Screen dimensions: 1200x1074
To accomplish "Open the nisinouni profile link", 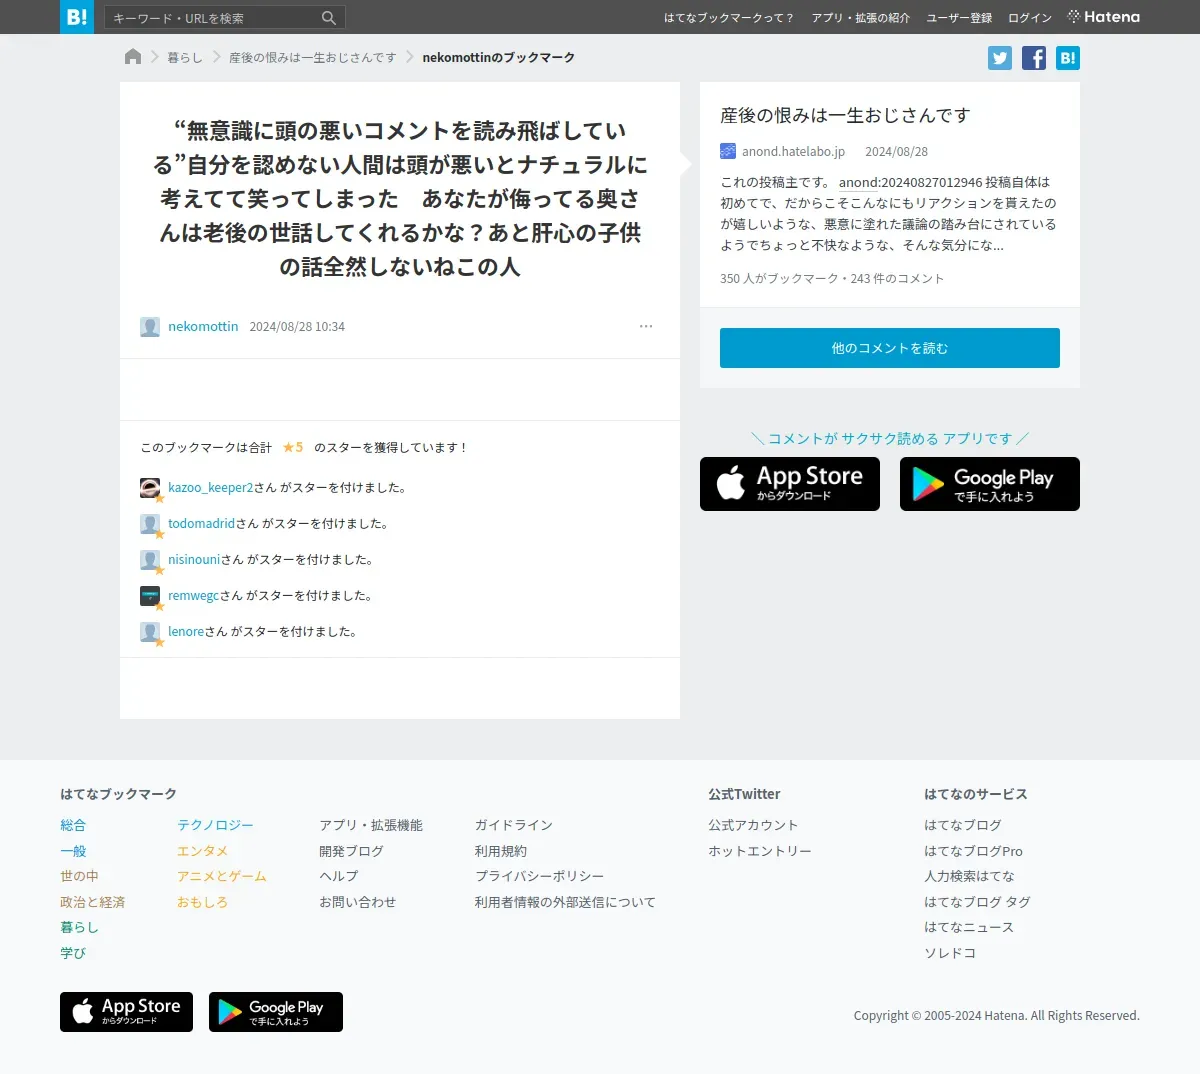I will tap(194, 560).
